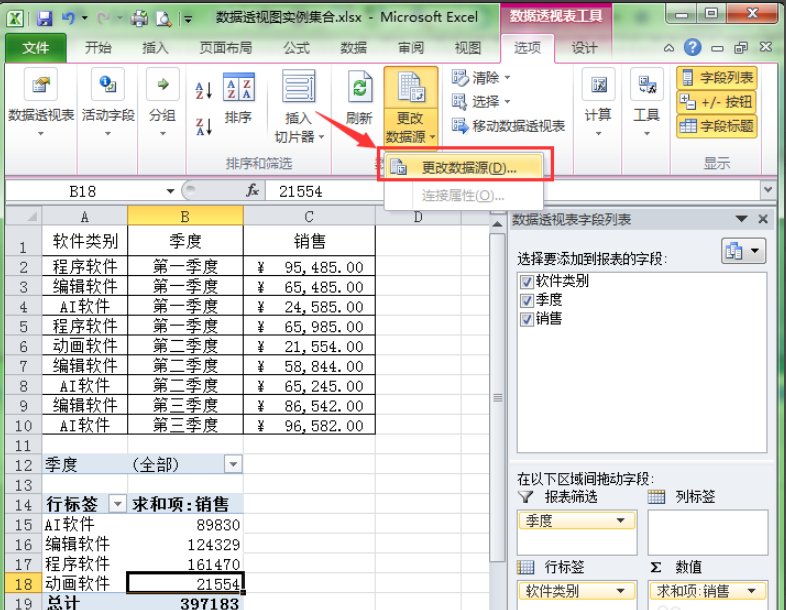The height and width of the screenshot is (610, 786).
Task: Click the quick print icon in title bar
Action: pos(139,19)
